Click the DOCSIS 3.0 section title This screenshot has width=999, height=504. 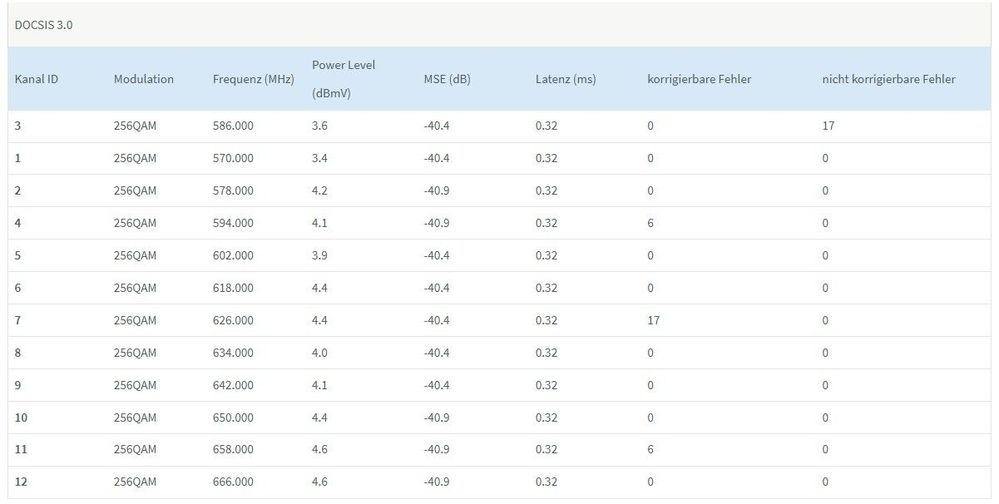point(43,25)
